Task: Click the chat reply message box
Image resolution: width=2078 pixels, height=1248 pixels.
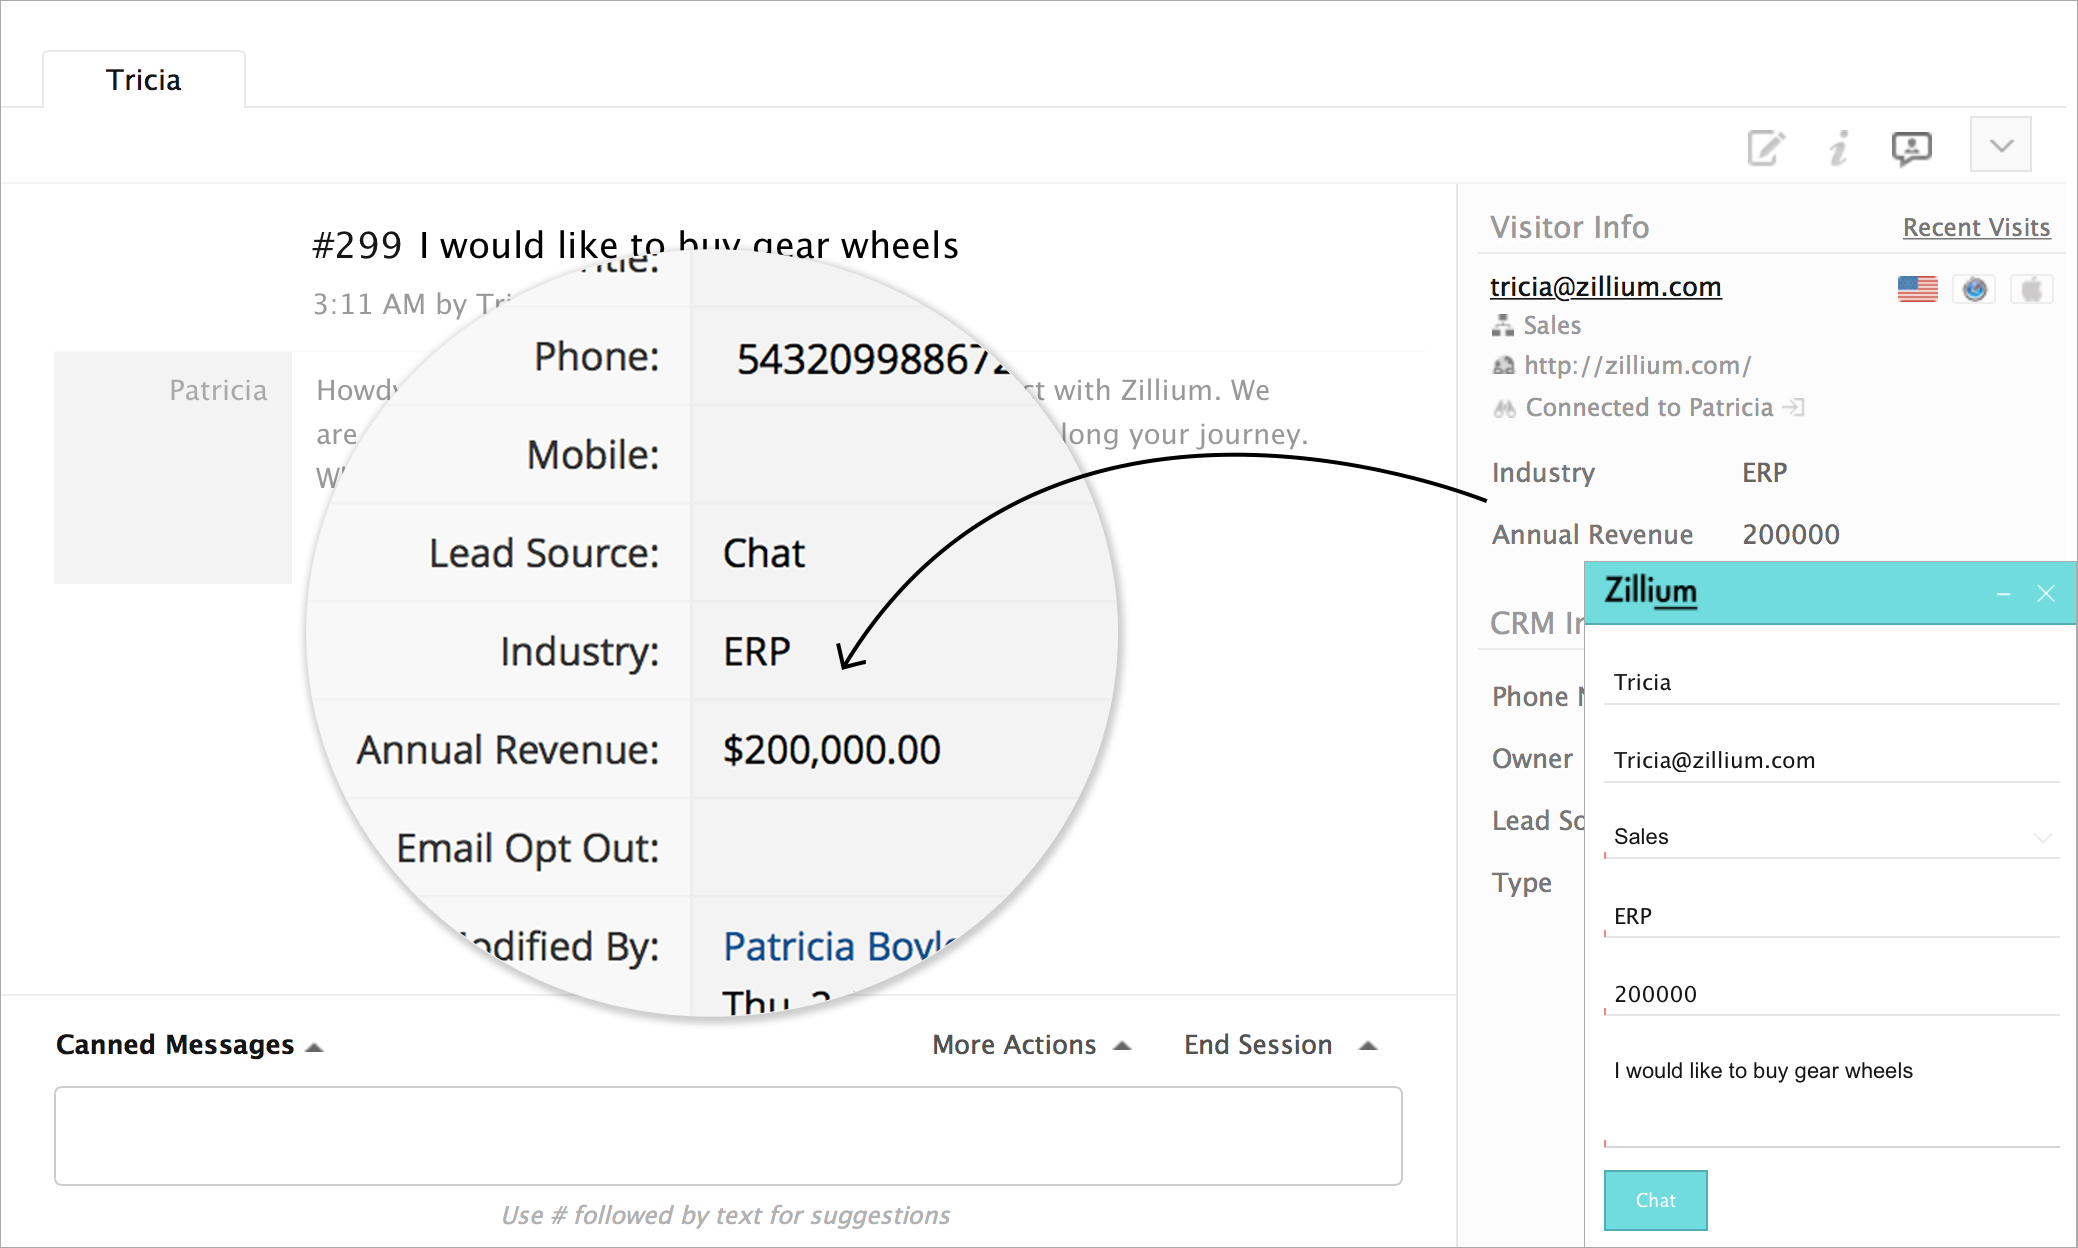Action: [728, 1136]
